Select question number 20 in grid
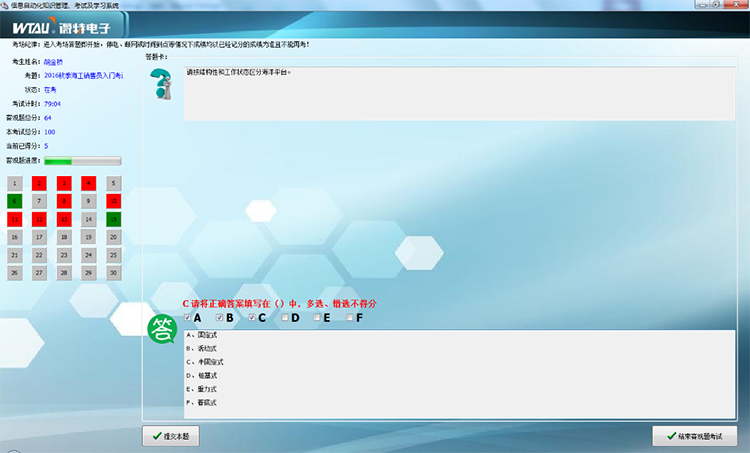The width and height of the screenshot is (750, 453). coord(113,237)
